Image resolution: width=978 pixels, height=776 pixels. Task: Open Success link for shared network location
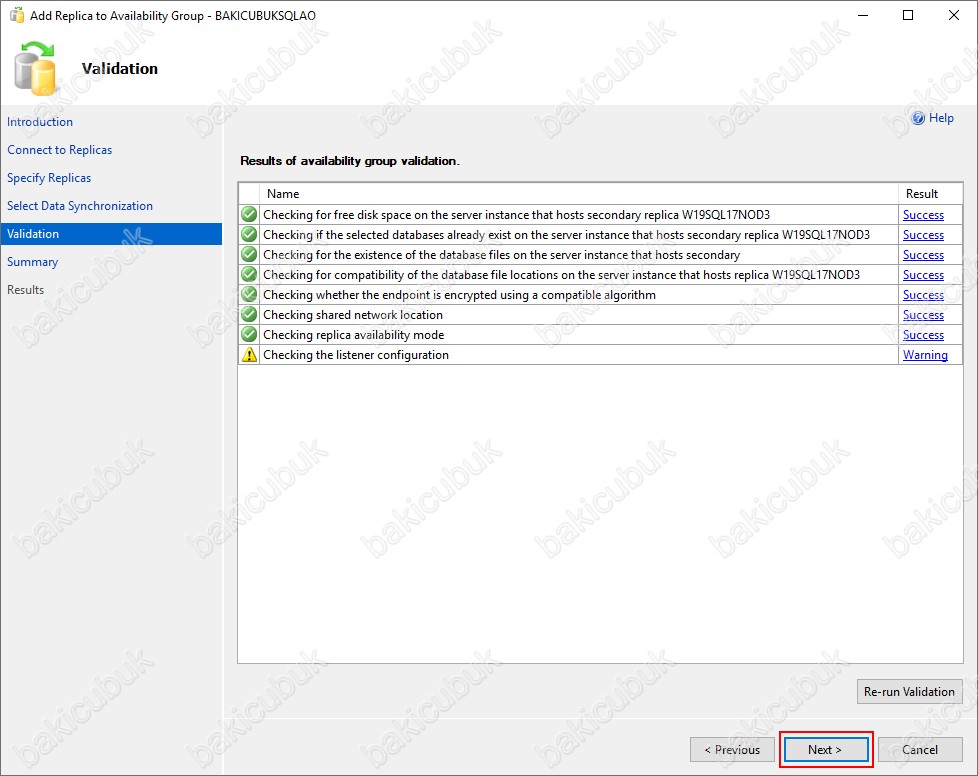pos(923,314)
